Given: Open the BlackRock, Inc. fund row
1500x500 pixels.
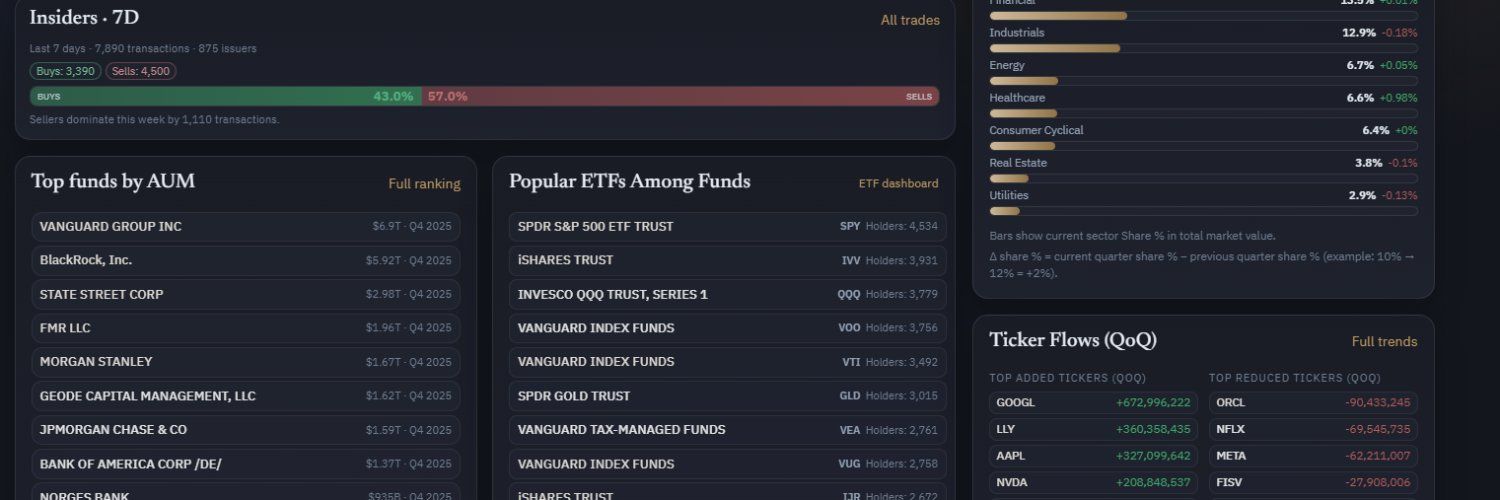Looking at the screenshot, I should [x=246, y=260].
